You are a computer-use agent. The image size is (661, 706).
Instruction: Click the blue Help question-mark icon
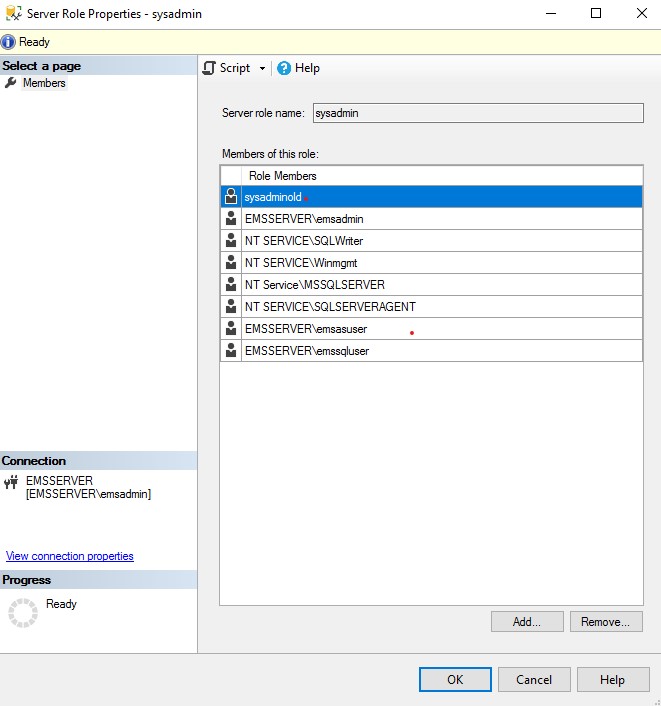[x=284, y=68]
